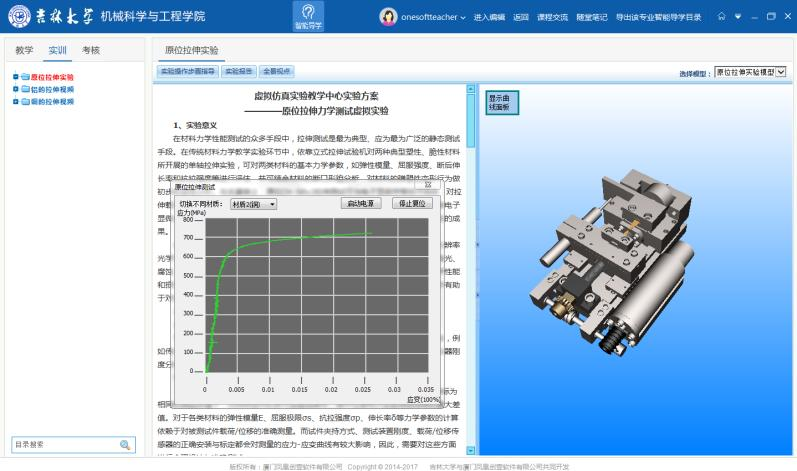Open the header dropdown triangle menu icon
797x471 pixels.
pos(738,17)
